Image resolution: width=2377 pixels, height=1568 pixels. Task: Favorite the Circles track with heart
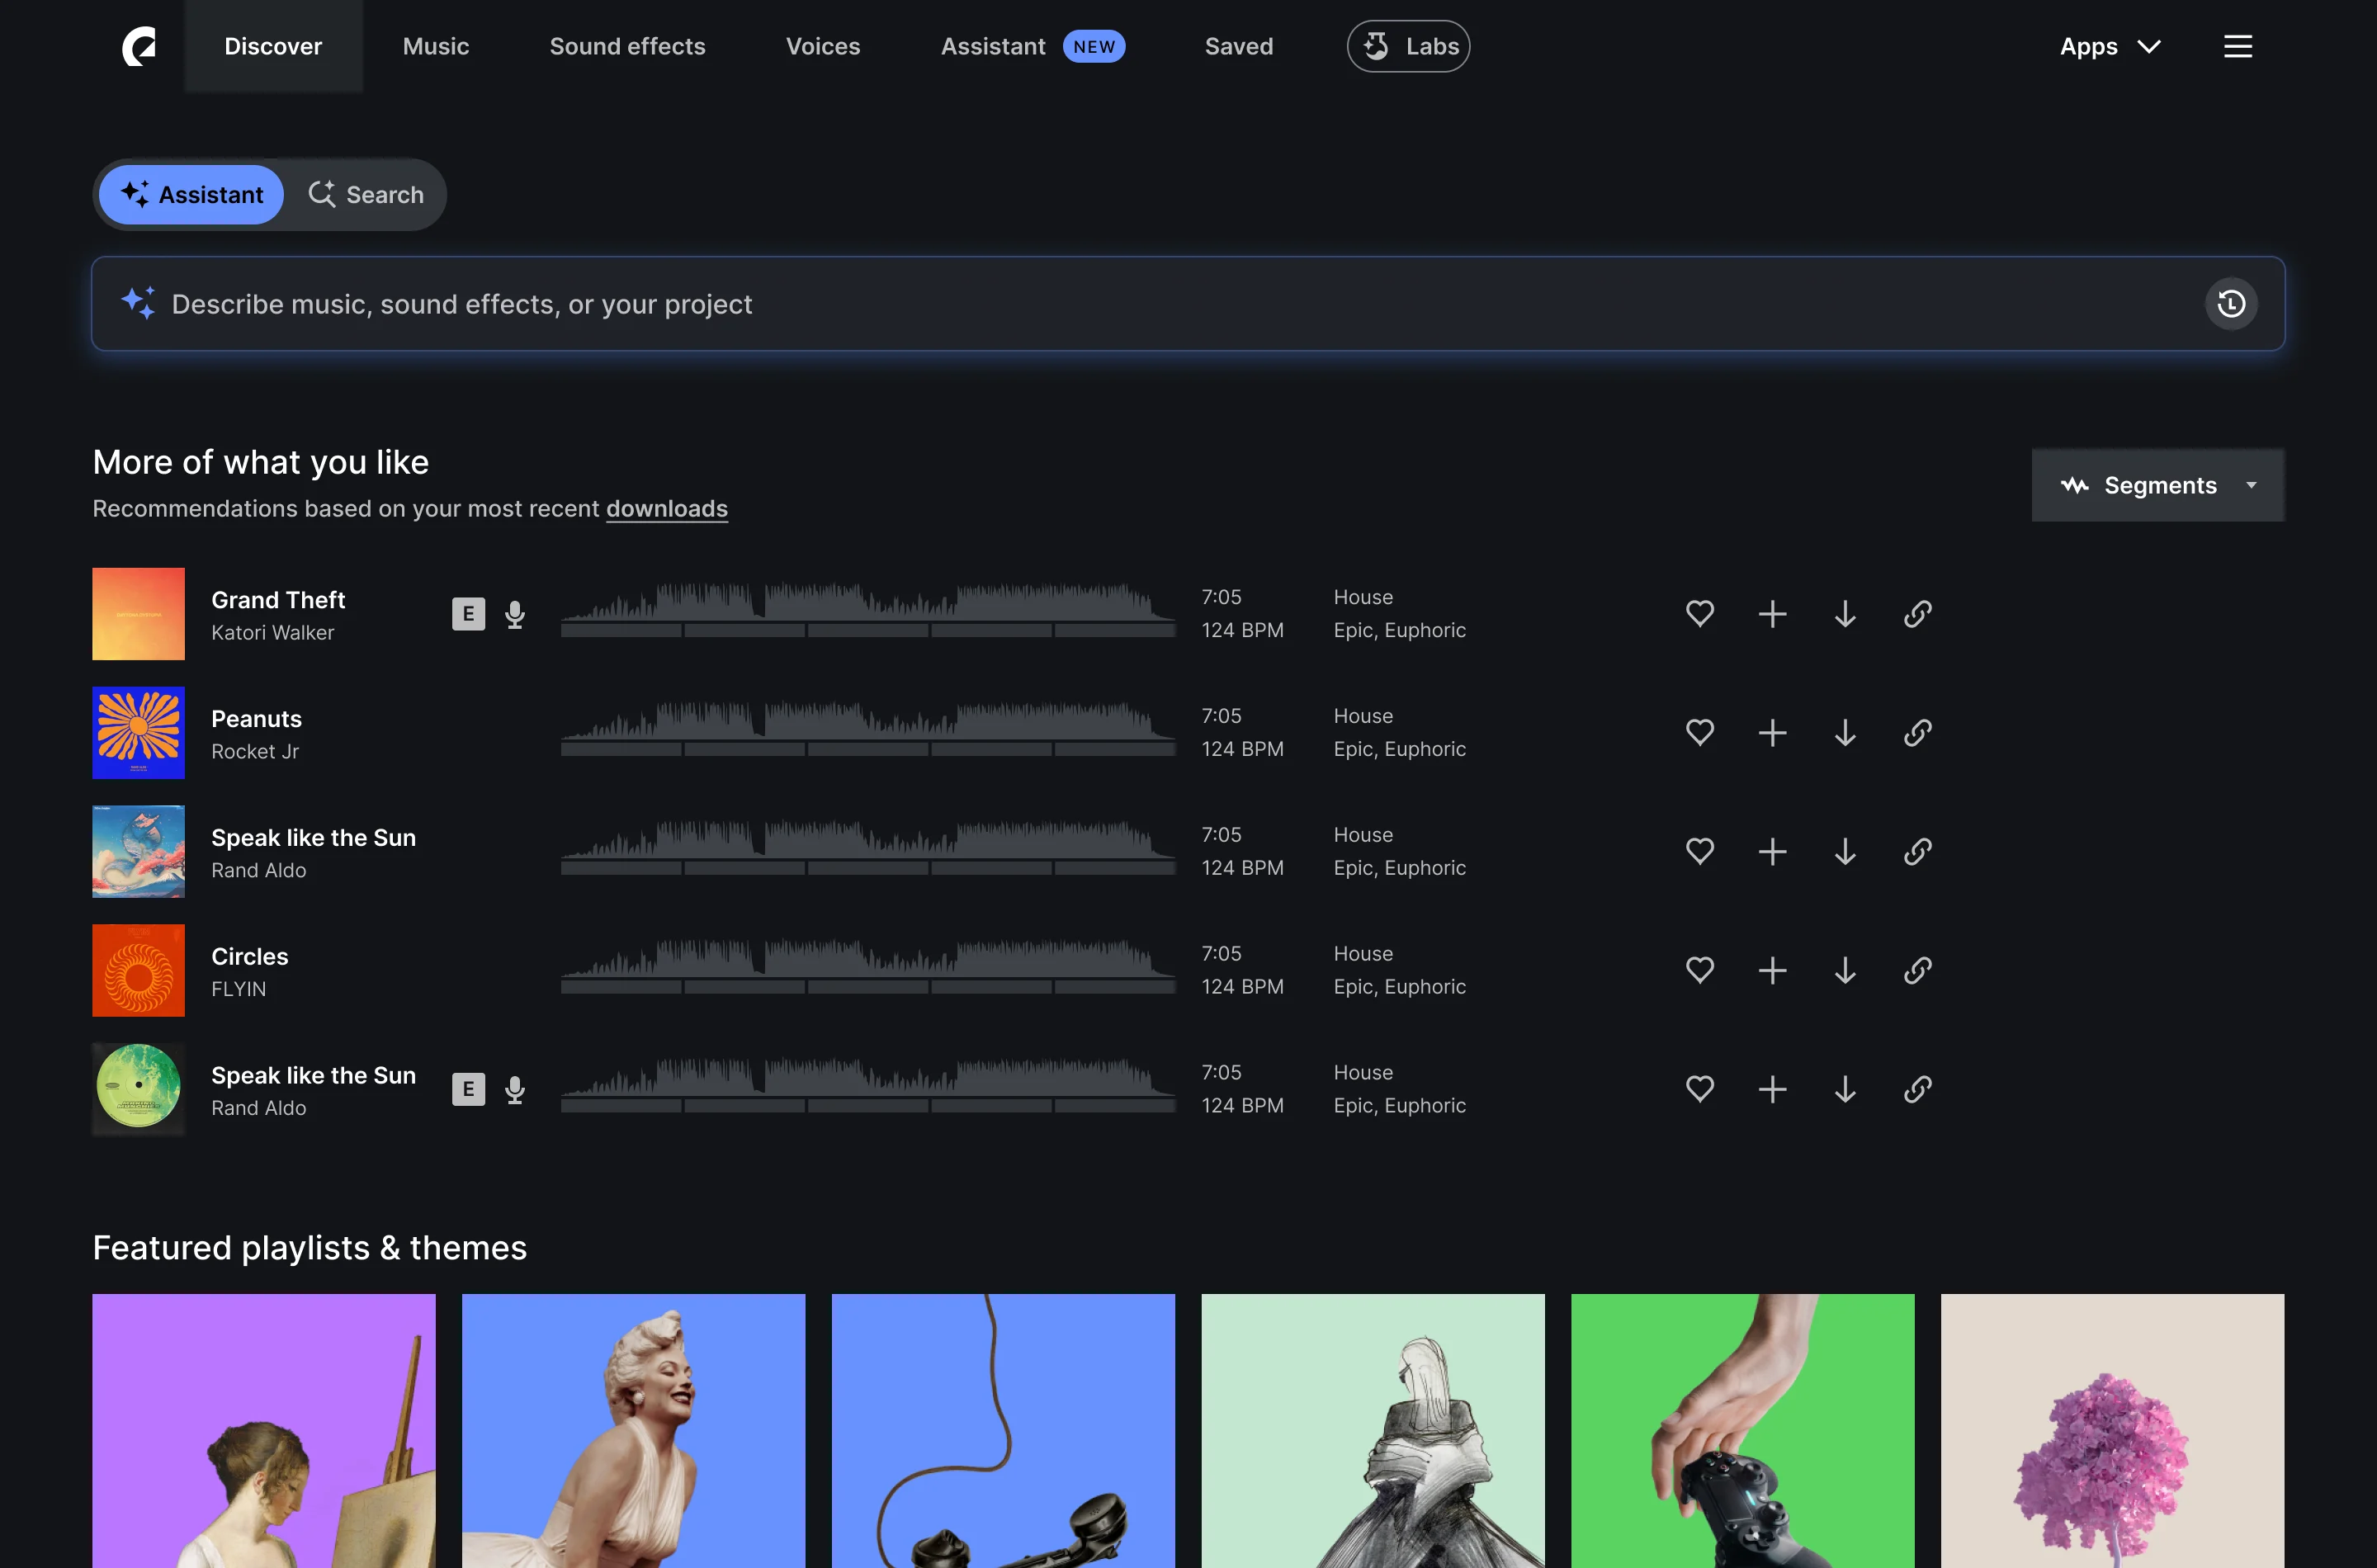1699,970
